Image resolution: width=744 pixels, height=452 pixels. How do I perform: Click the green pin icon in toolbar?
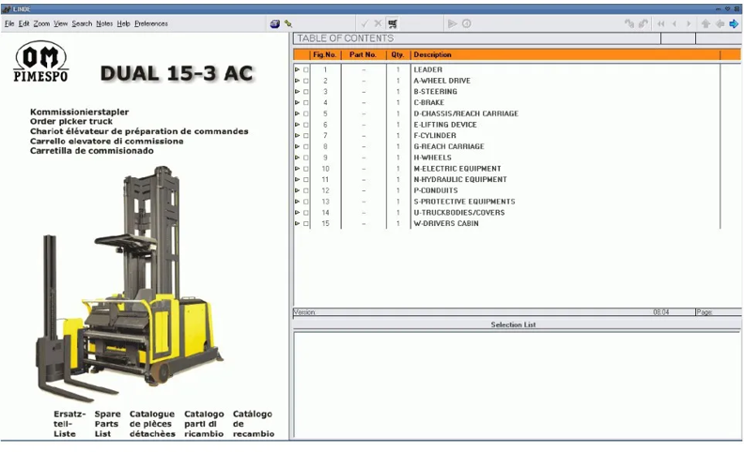coord(288,24)
